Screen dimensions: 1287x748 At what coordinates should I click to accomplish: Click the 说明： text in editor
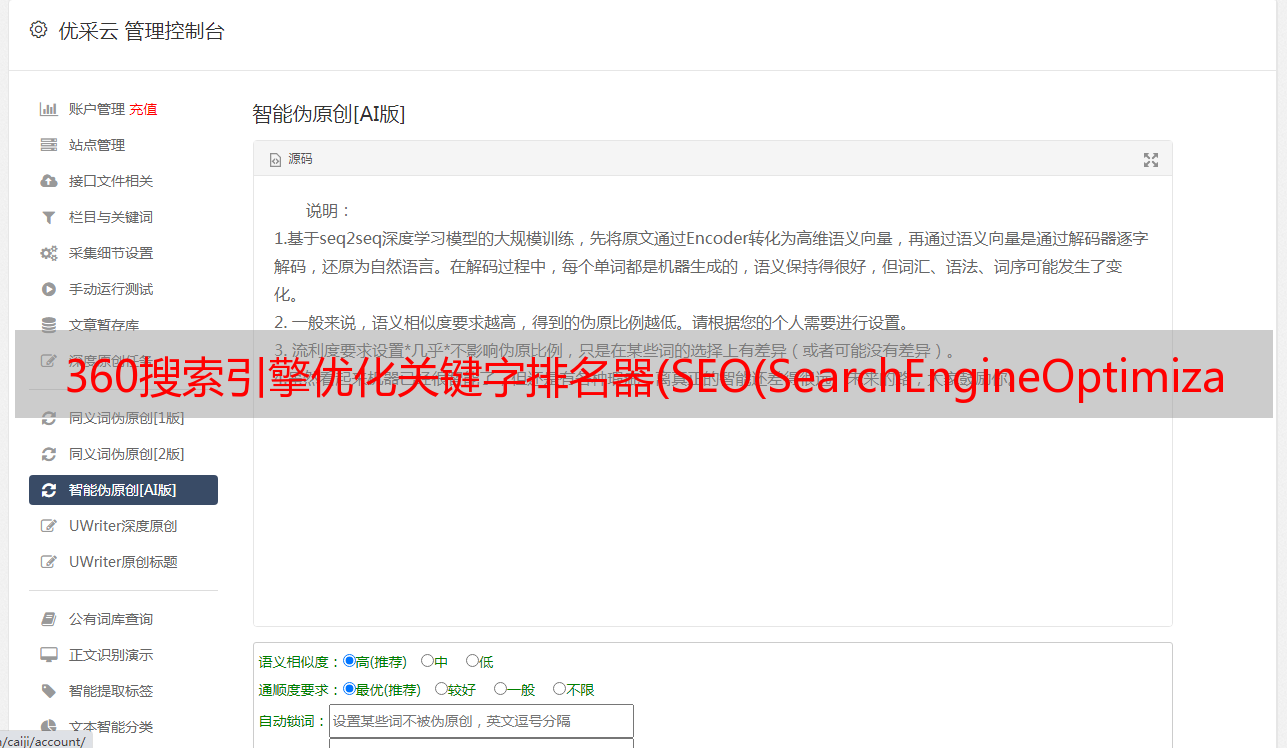click(x=329, y=211)
